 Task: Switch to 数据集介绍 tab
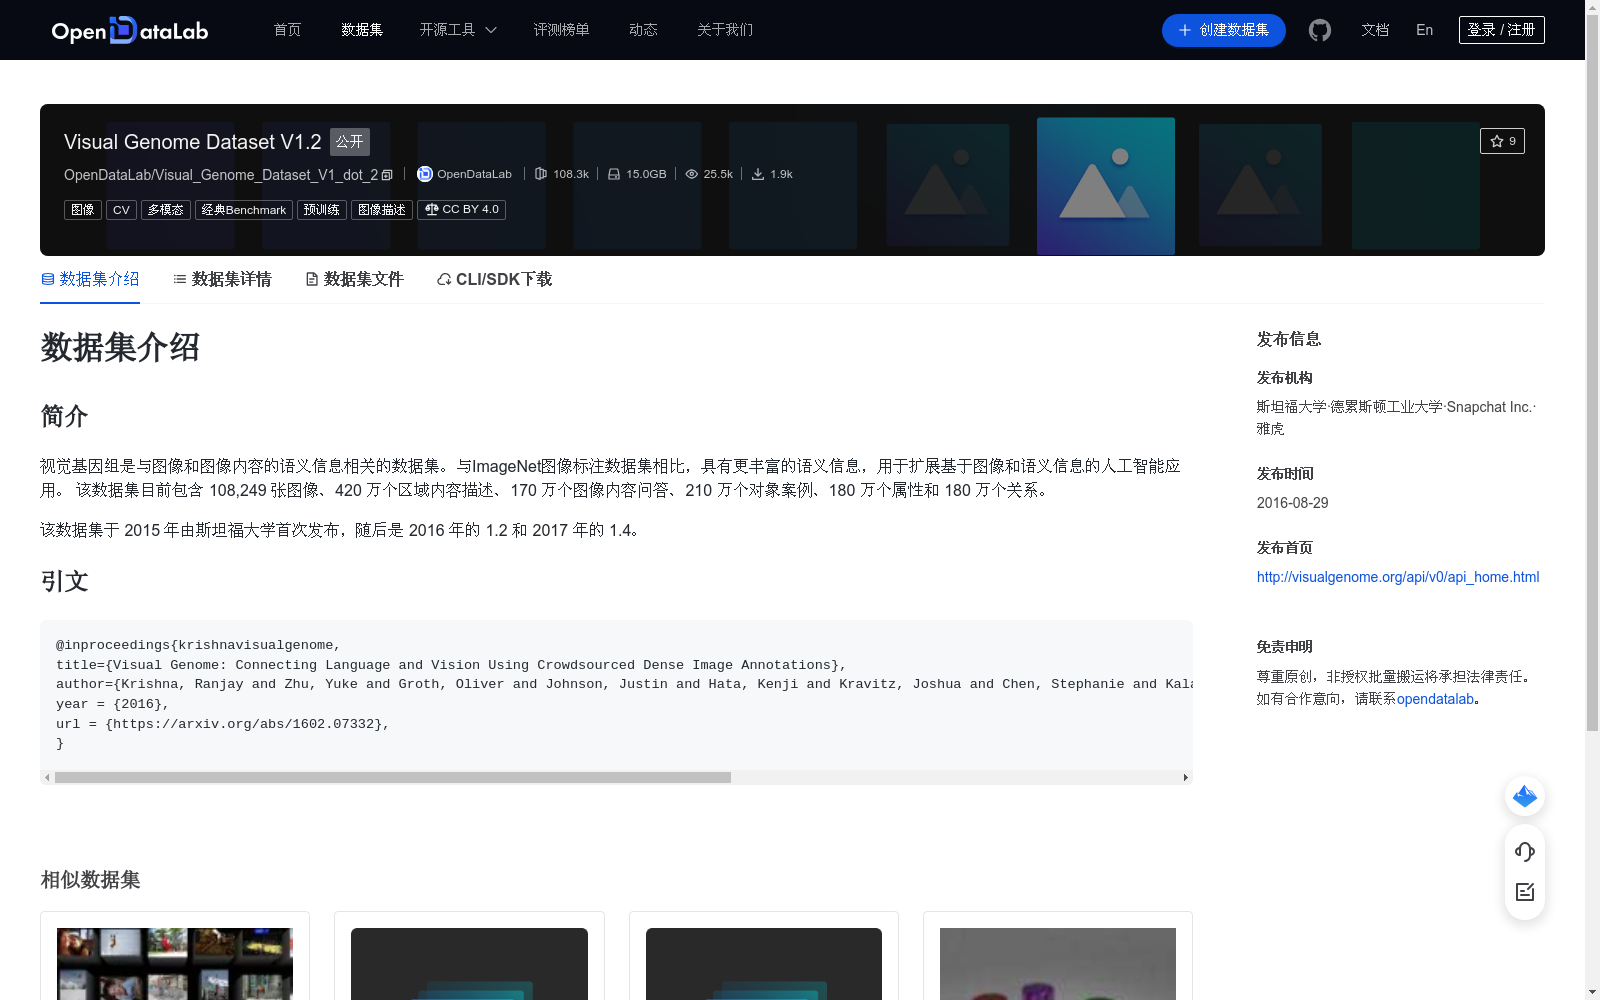90,279
